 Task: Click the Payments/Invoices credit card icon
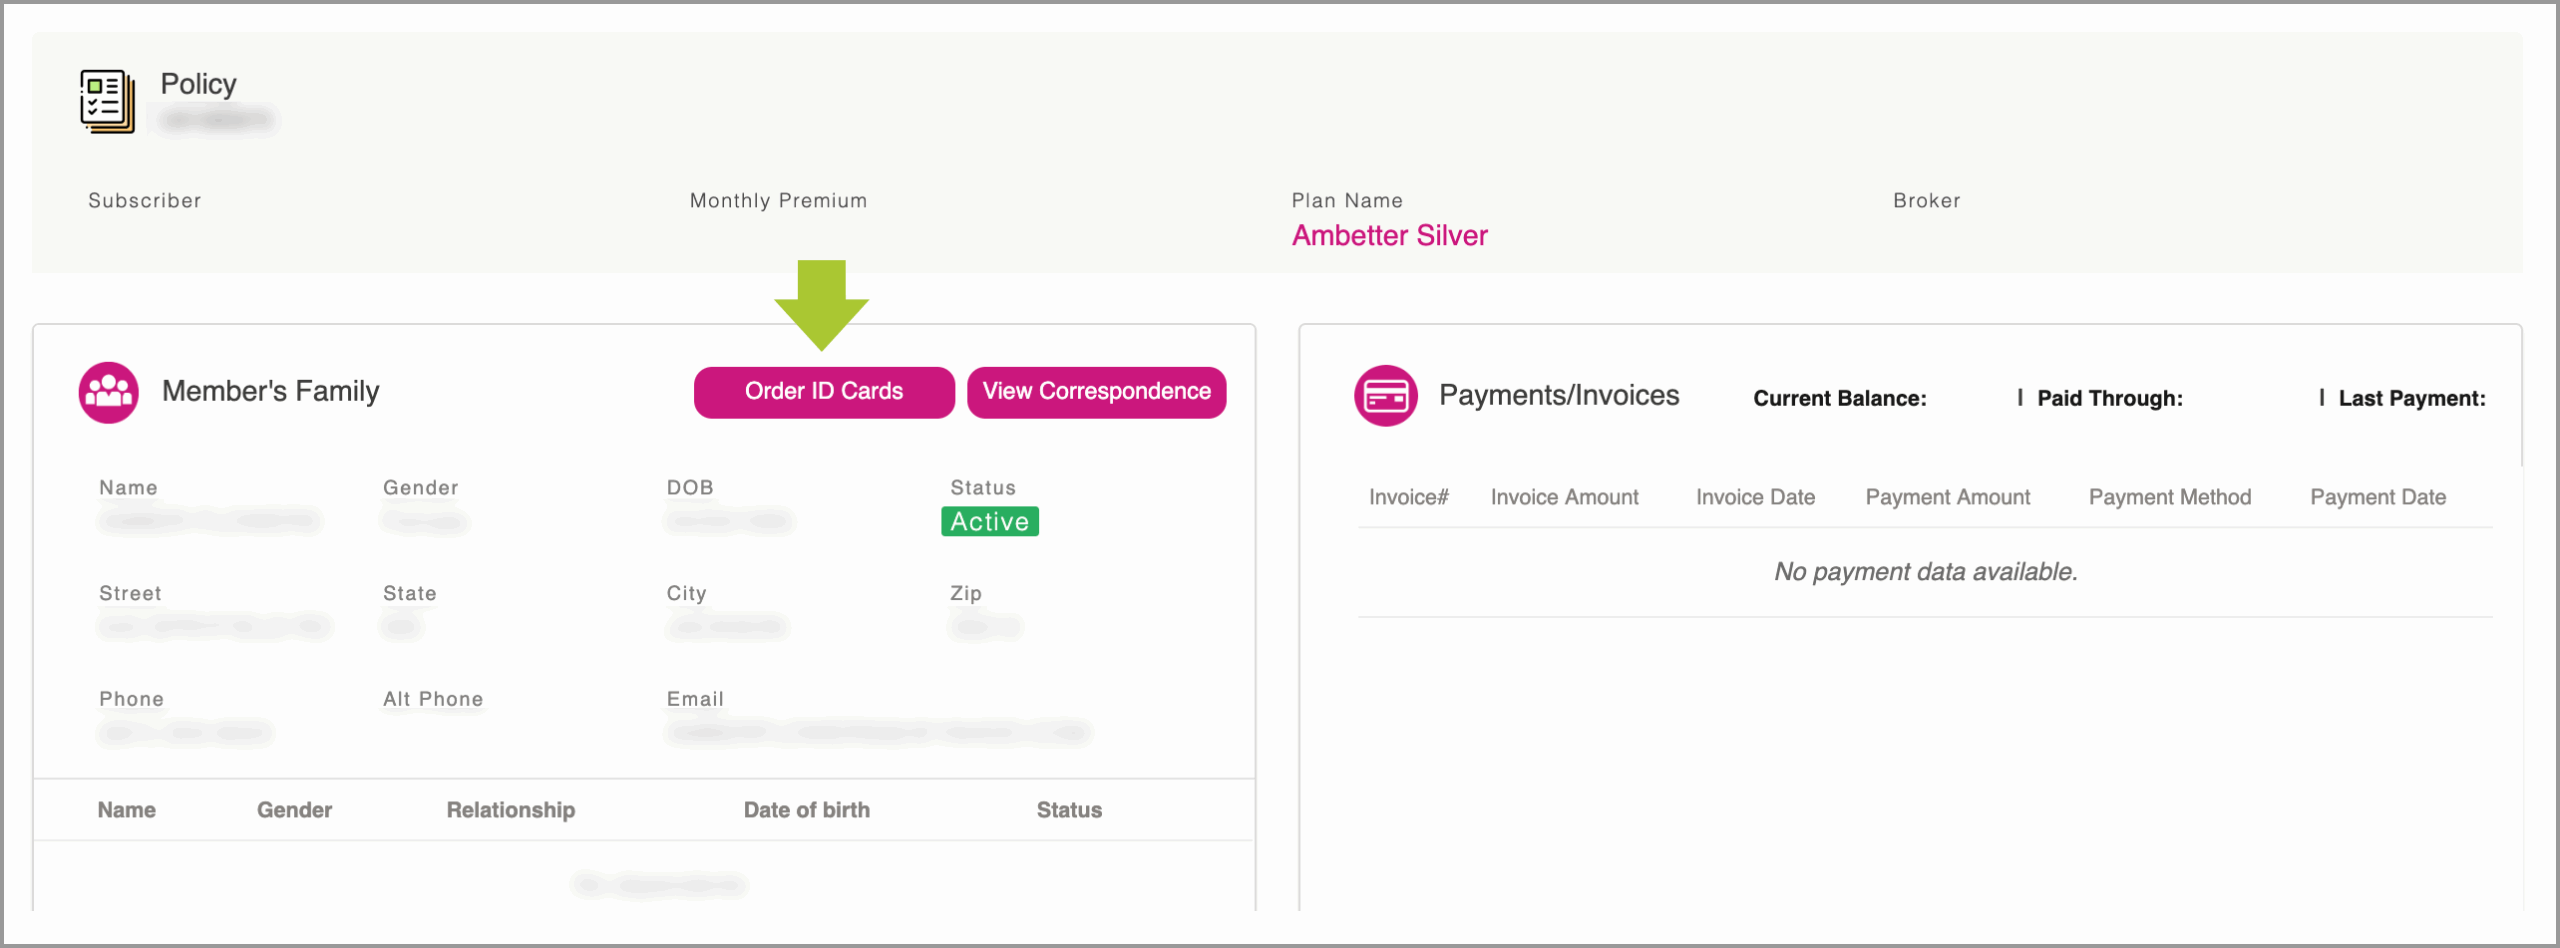1386,395
